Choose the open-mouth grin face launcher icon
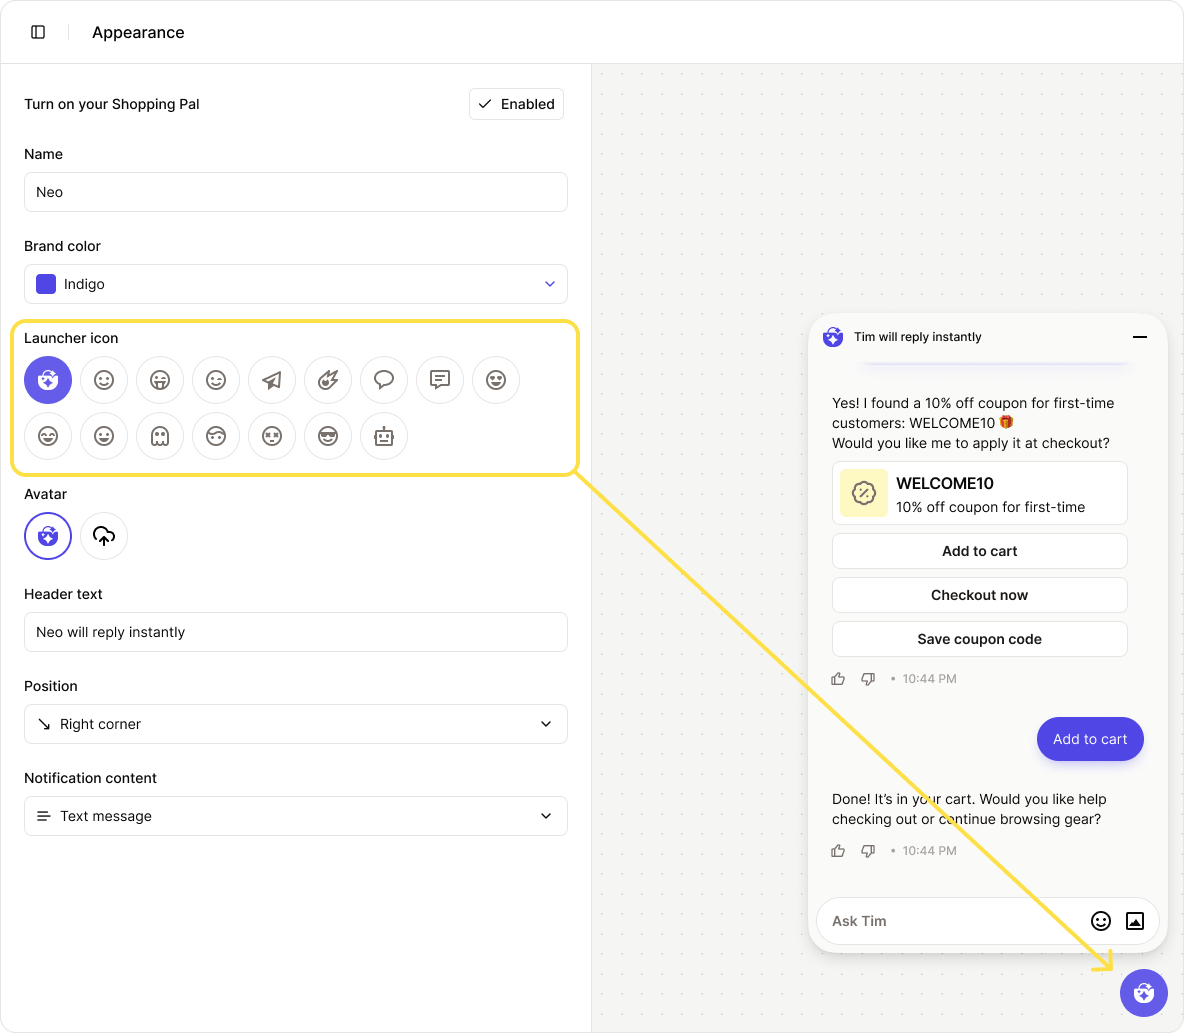 pyautogui.click(x=103, y=436)
